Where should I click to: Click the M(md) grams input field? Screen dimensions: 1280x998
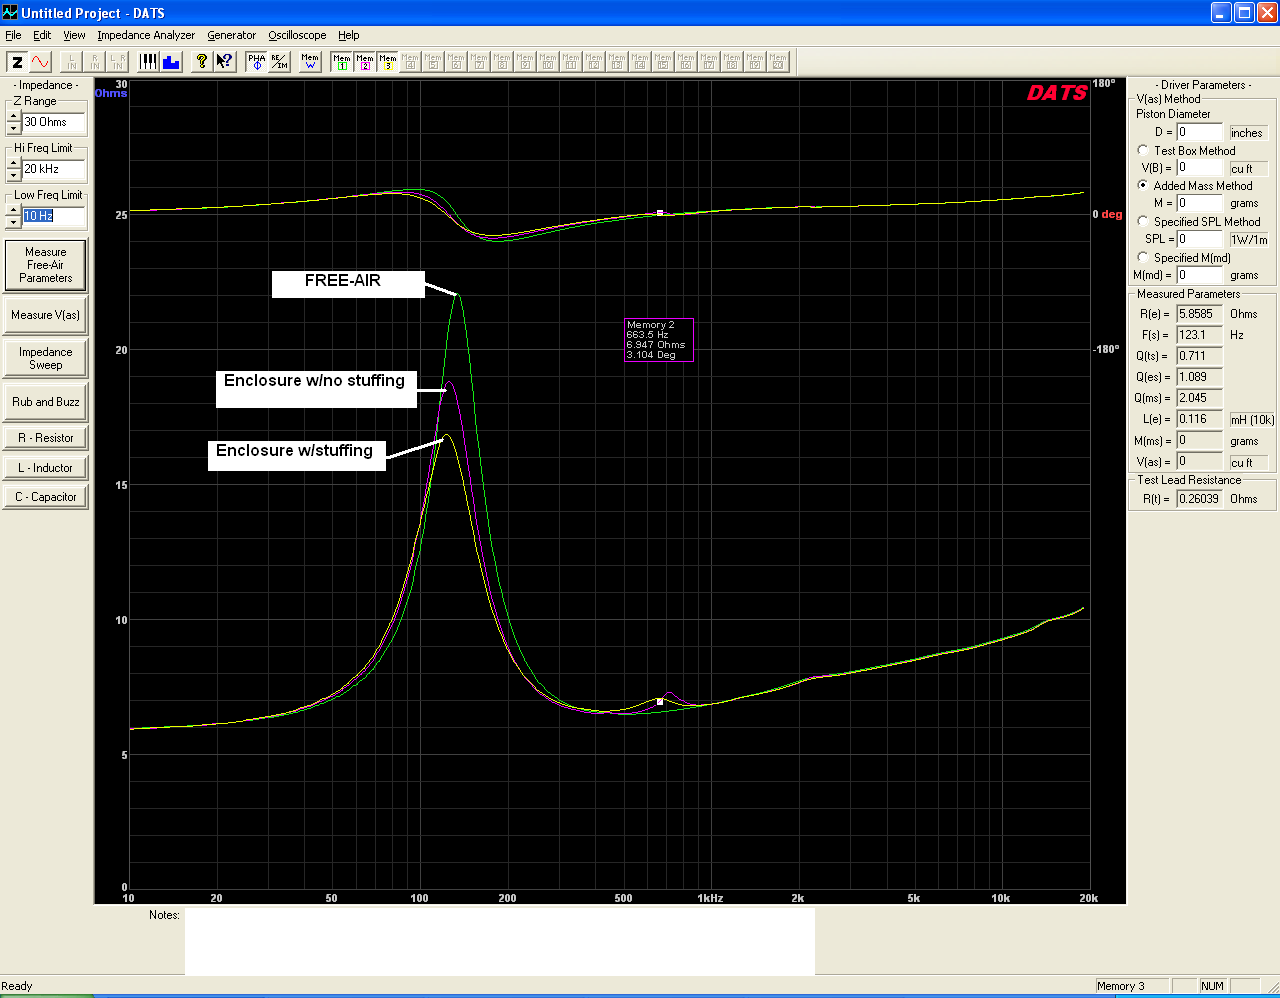click(x=1199, y=275)
